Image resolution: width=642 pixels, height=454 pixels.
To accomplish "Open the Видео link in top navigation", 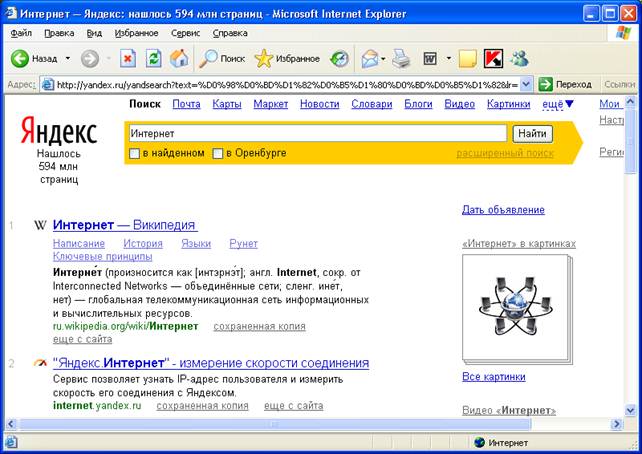I will coord(460,104).
